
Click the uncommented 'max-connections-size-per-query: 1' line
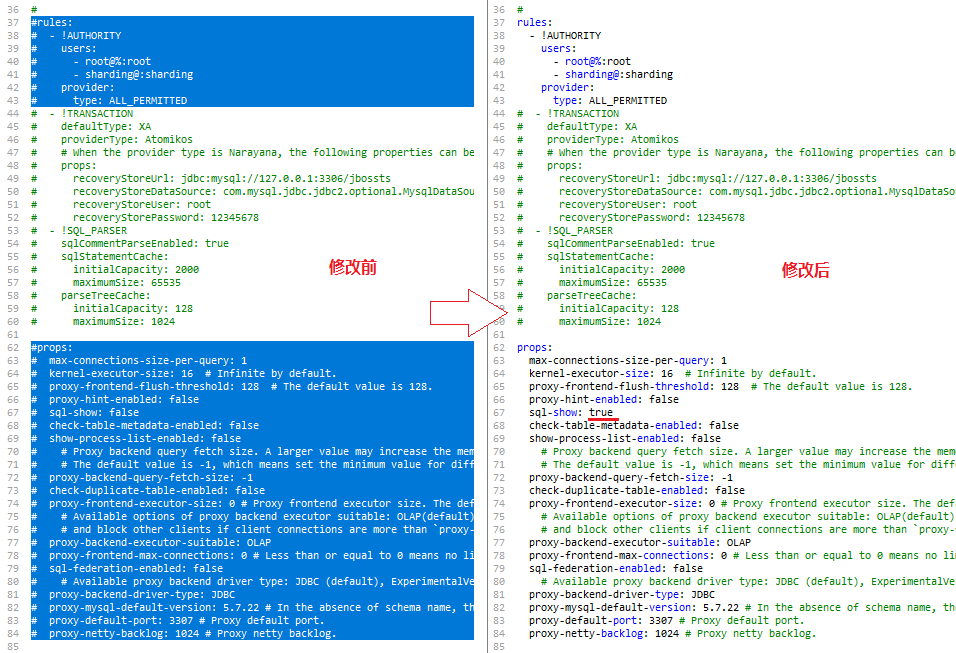click(x=628, y=361)
